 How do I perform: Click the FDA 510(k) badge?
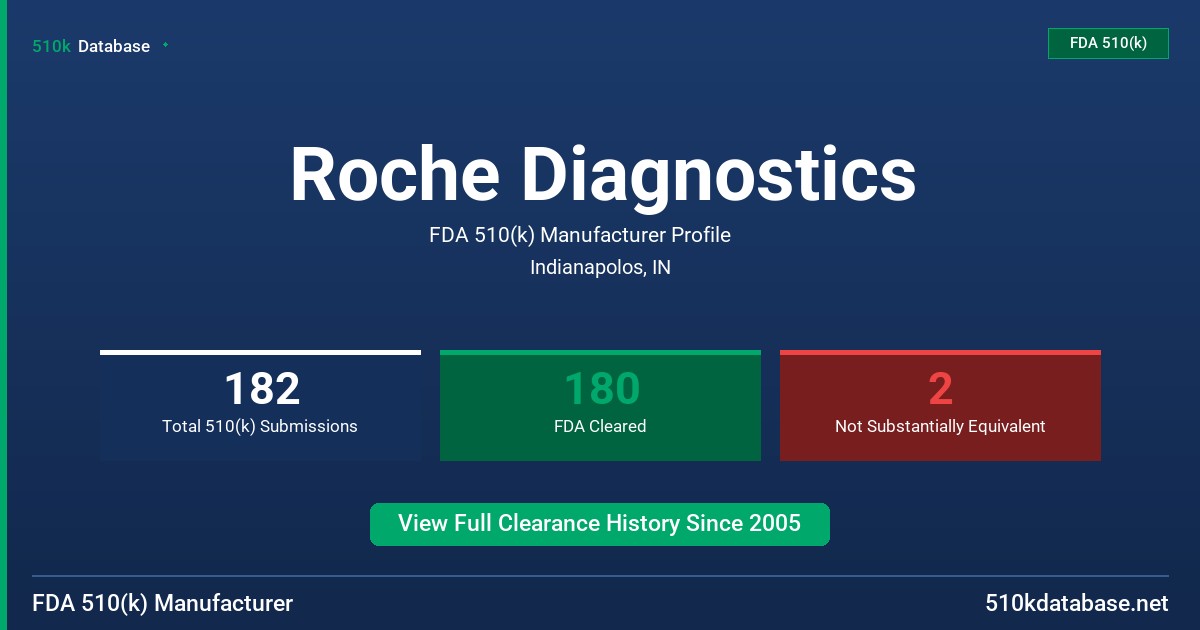click(x=1108, y=43)
